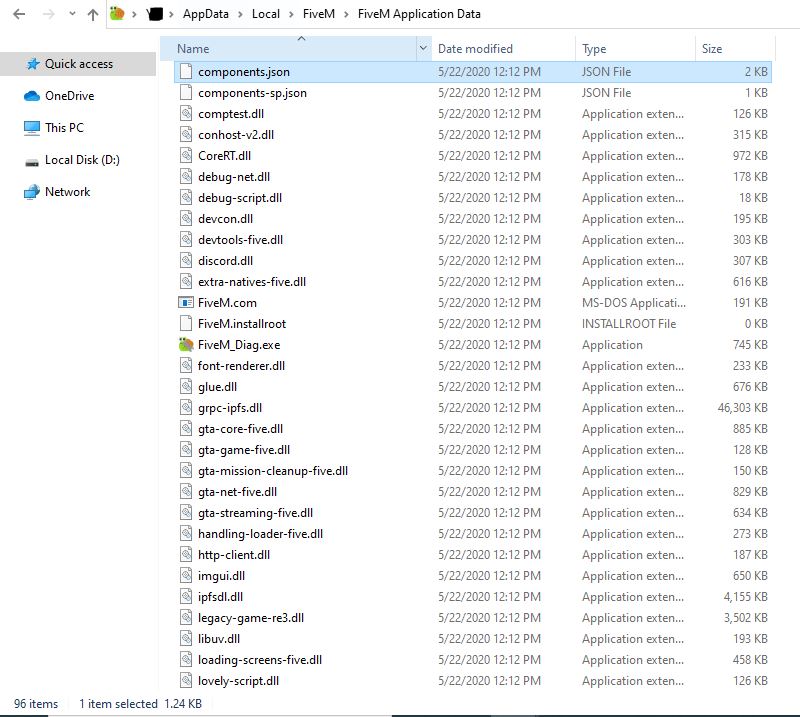Viewport: 800px width, 717px height.
Task: Select loading-screens-five.dll file name
Action: pyautogui.click(x=260, y=660)
